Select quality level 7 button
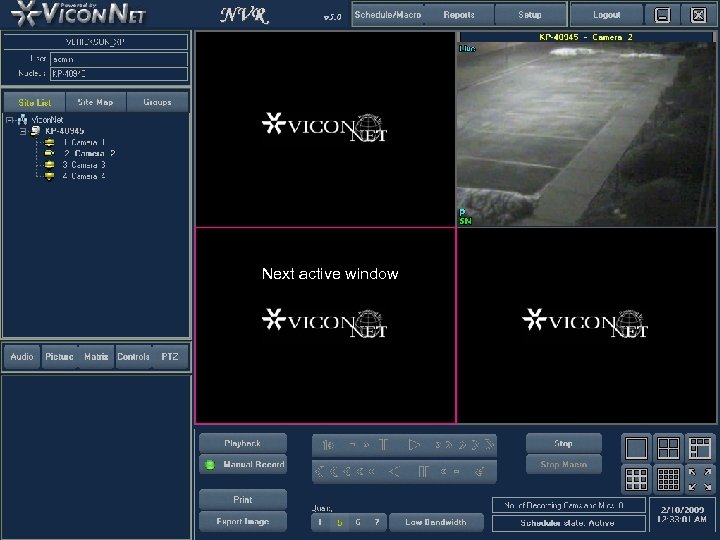The image size is (720, 540). click(377, 522)
